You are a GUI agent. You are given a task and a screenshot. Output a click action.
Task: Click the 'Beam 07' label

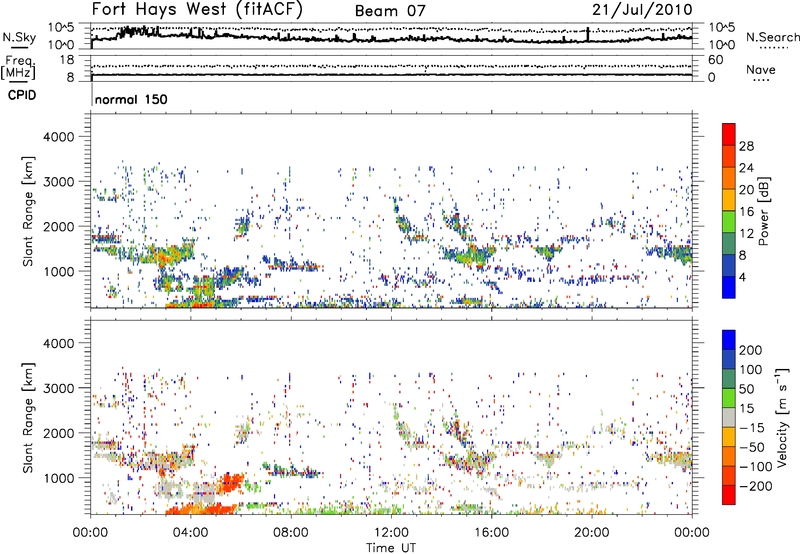[390, 11]
